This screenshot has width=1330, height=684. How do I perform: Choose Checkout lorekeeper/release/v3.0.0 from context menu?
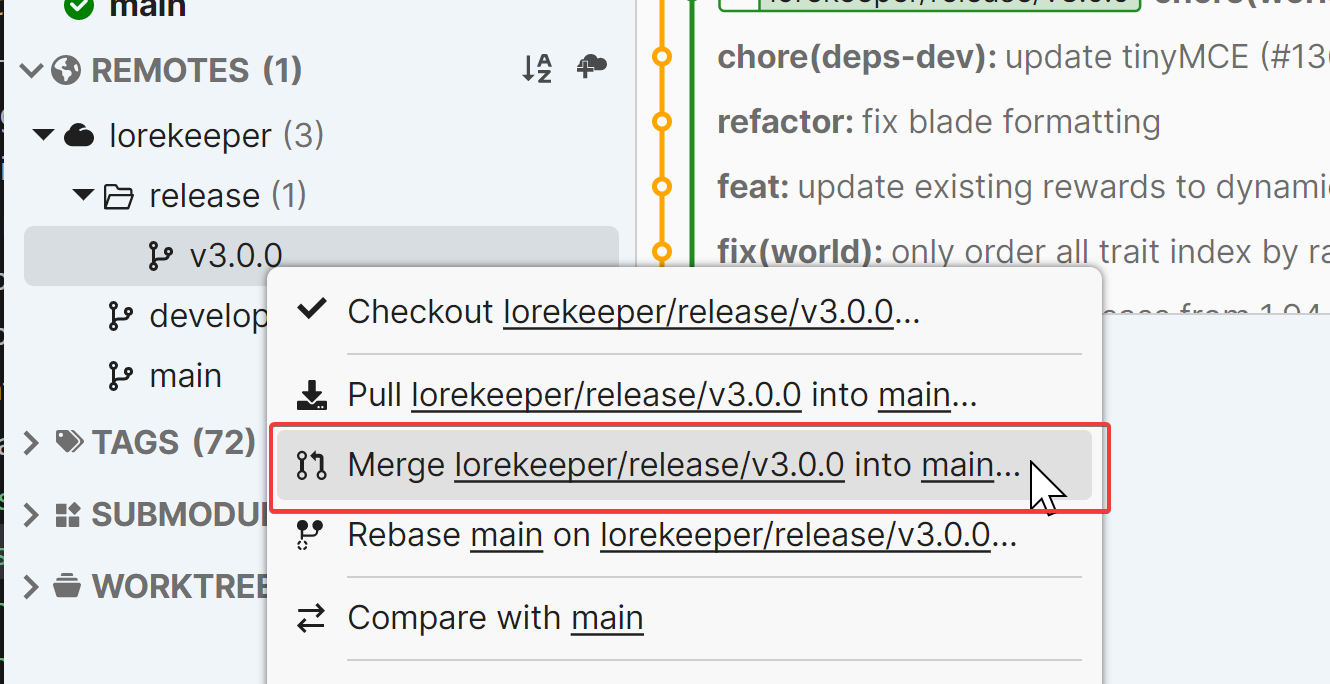pyautogui.click(x=632, y=312)
